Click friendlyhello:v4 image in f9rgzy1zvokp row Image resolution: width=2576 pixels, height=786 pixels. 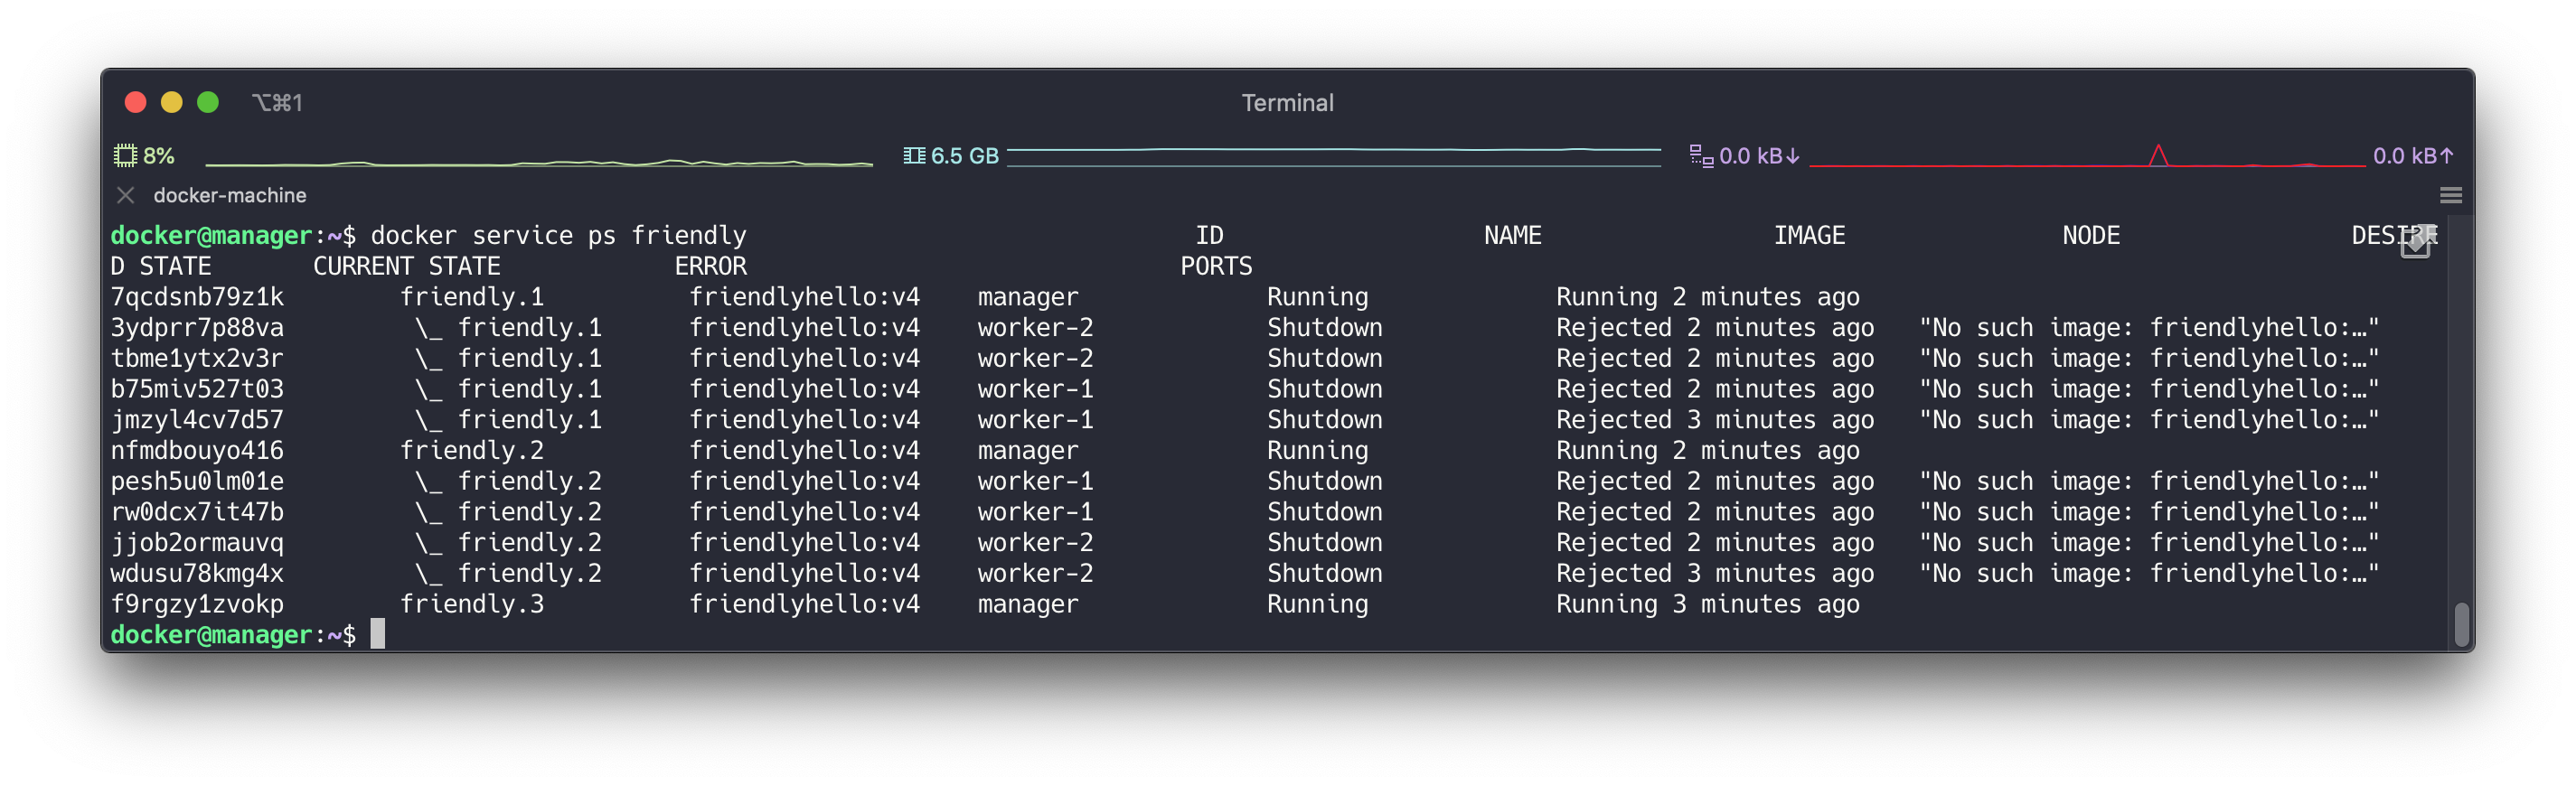pyautogui.click(x=804, y=604)
